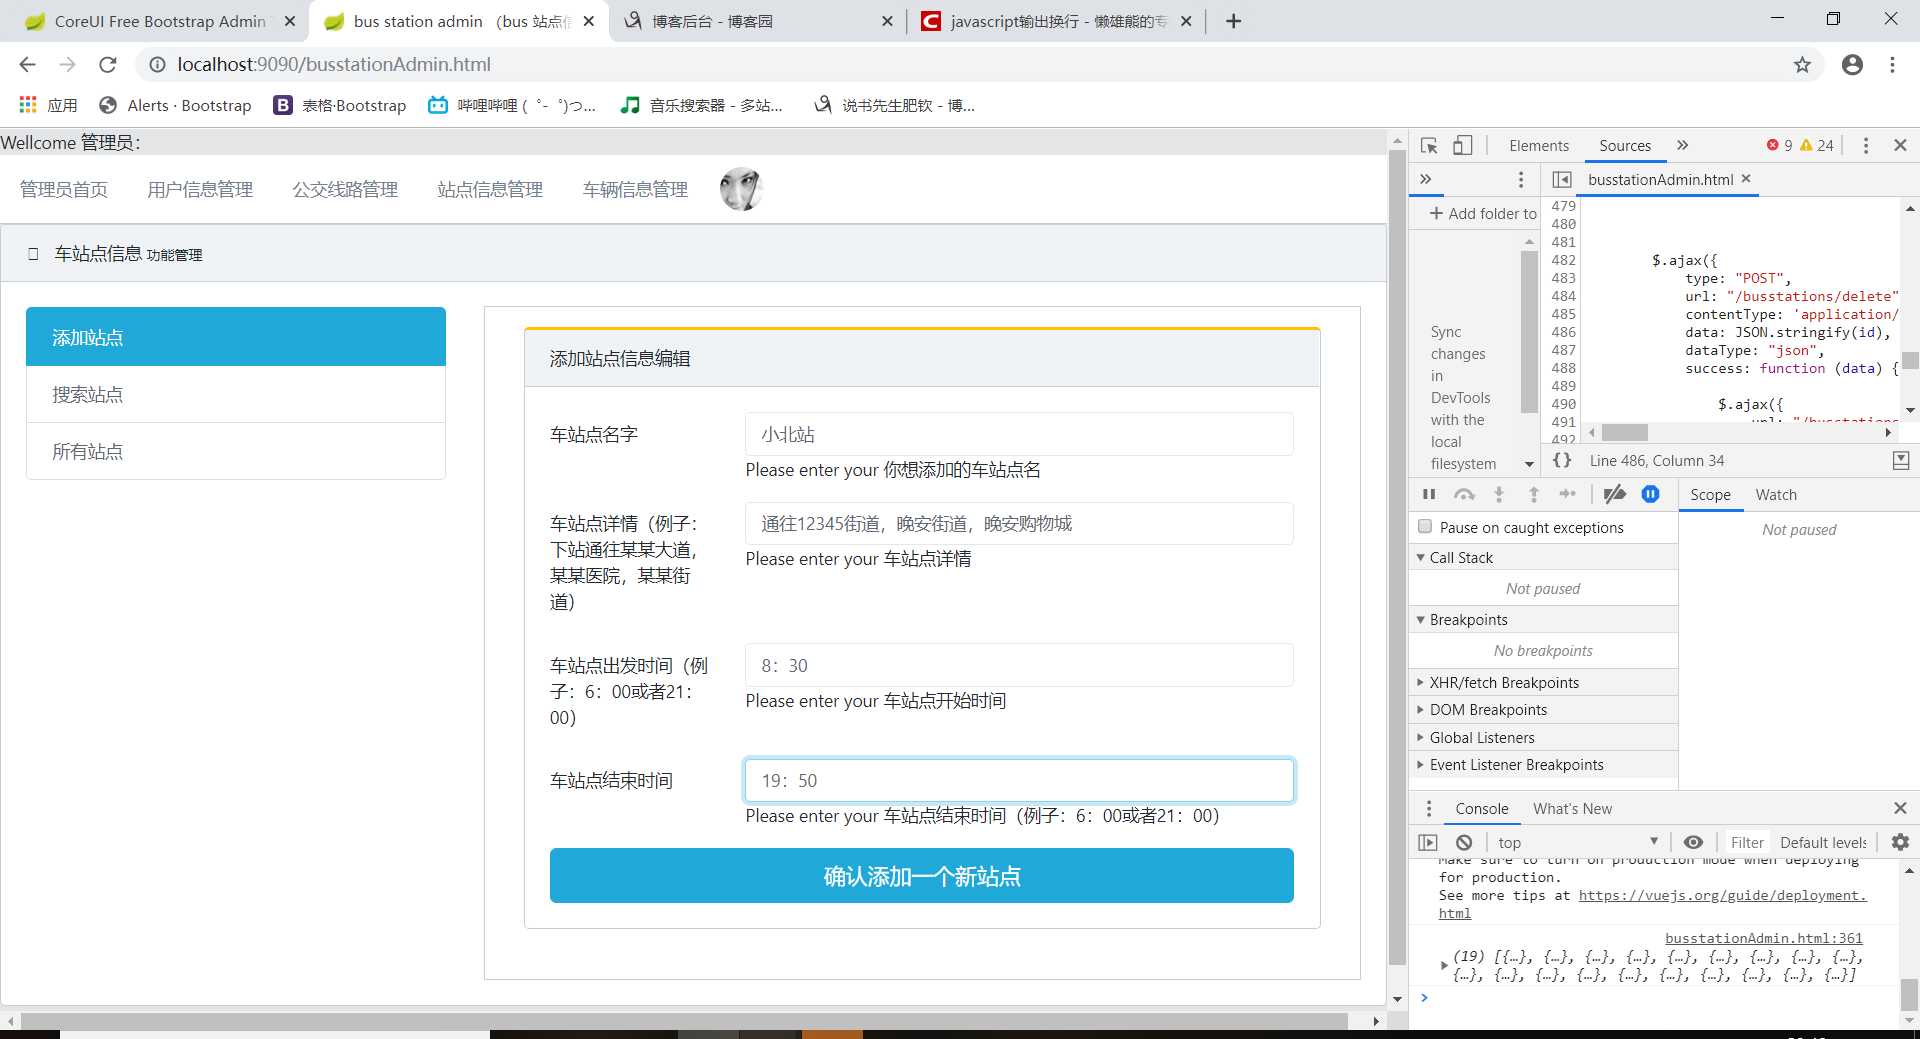Open the Elements tab in DevTools
The width and height of the screenshot is (1920, 1039).
pos(1539,145)
